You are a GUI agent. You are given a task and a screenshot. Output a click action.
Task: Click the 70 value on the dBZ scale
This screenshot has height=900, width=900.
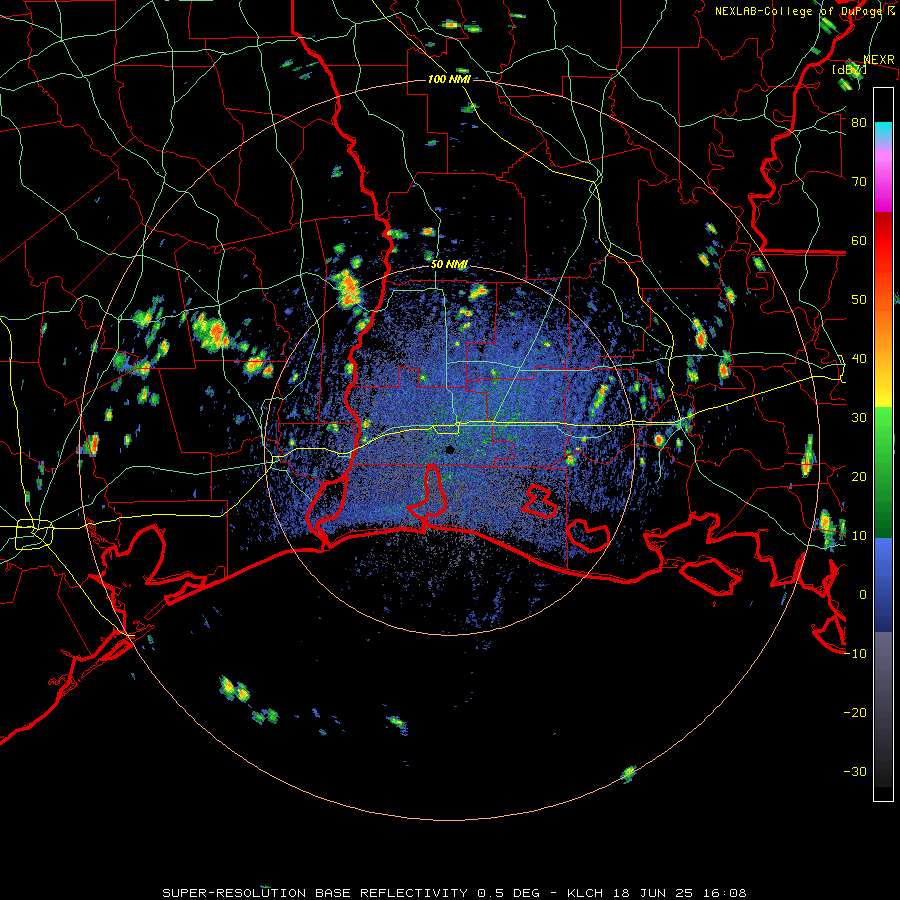[x=859, y=182]
